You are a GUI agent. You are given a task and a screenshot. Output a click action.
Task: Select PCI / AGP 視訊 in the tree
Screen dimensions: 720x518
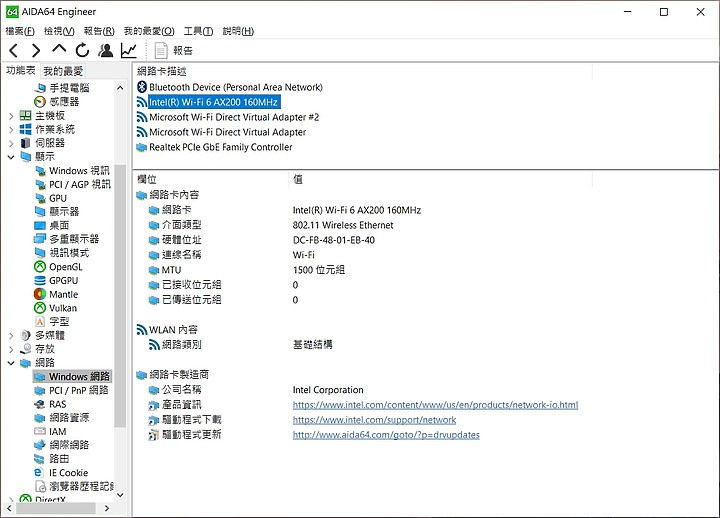[80, 184]
